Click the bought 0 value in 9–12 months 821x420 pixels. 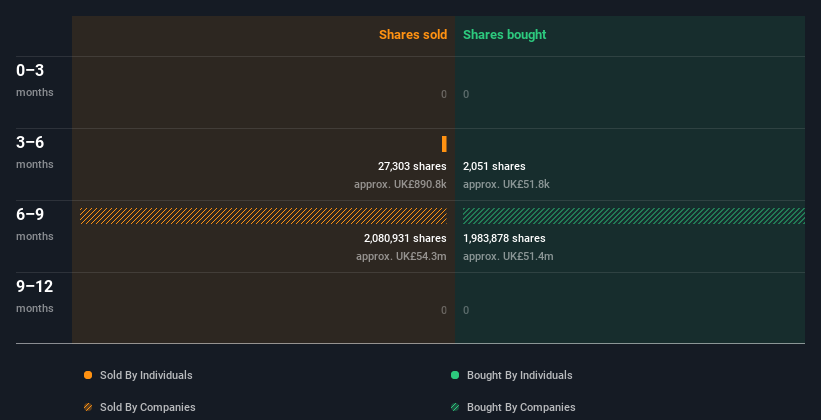coord(466,310)
